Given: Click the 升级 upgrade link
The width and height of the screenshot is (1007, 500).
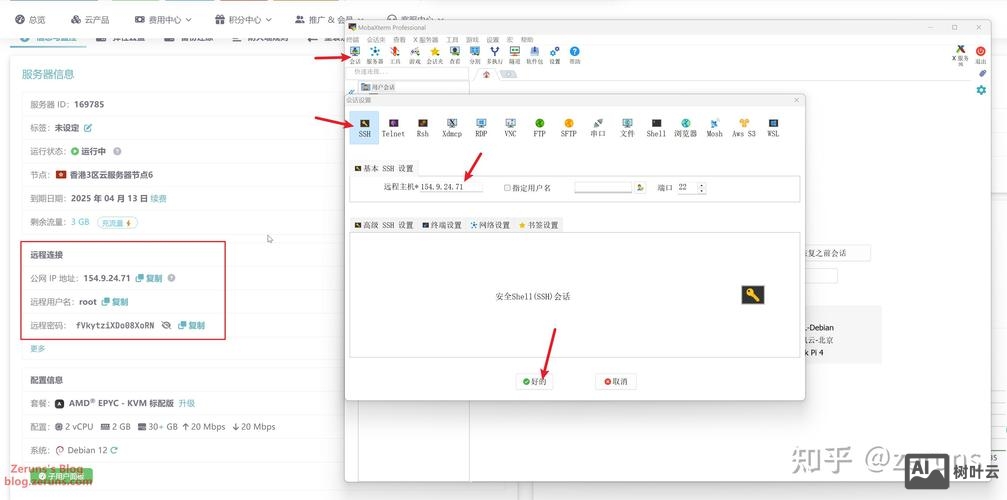Looking at the screenshot, I should pyautogui.click(x=187, y=403).
